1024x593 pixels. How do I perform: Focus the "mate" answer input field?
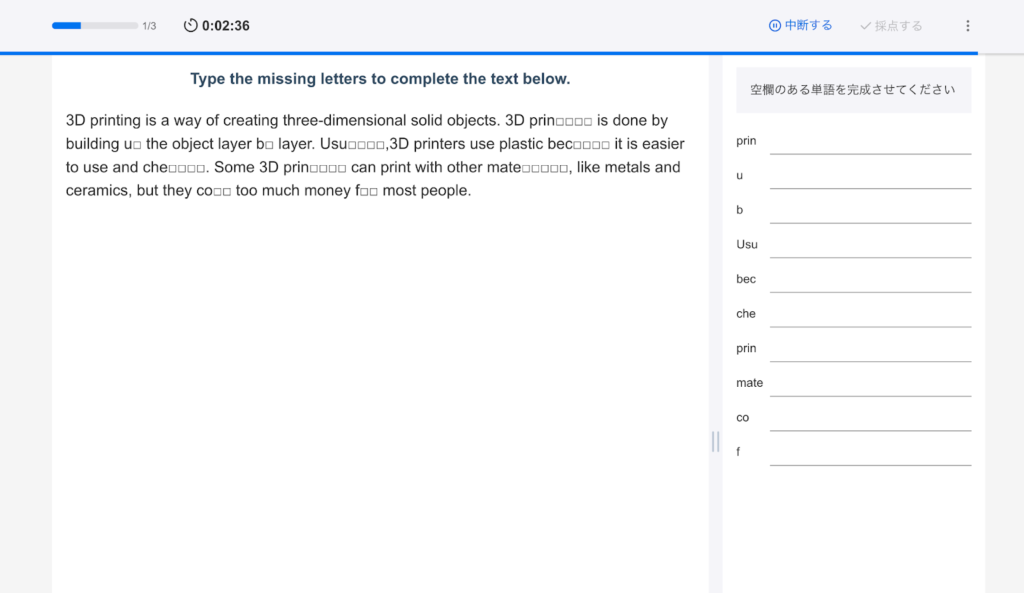coord(870,384)
